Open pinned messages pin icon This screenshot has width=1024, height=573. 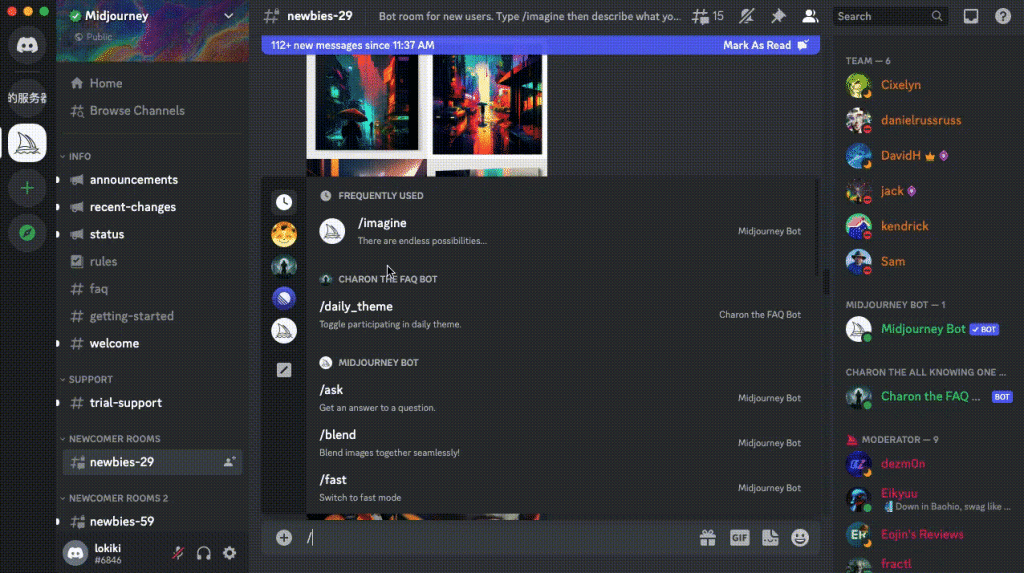778,16
